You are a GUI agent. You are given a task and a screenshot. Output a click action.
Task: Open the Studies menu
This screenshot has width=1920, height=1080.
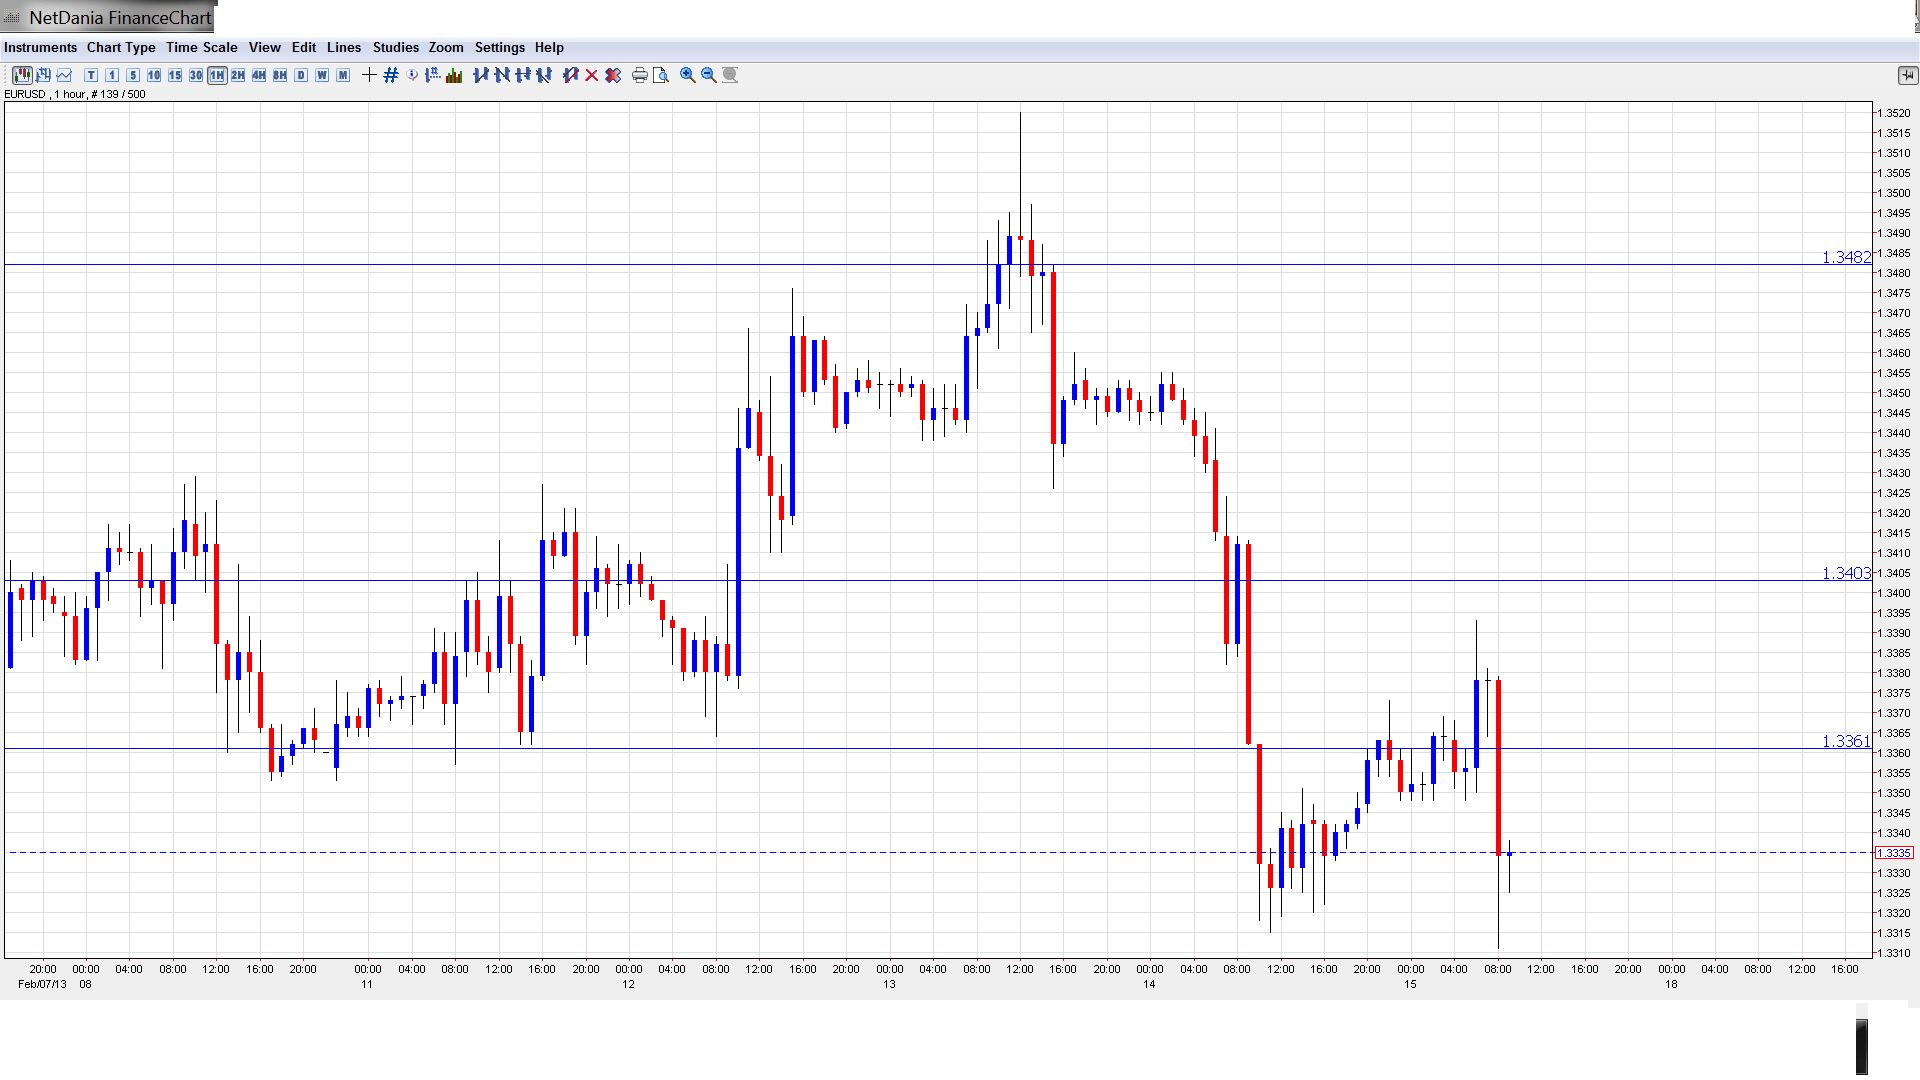pyautogui.click(x=395, y=47)
